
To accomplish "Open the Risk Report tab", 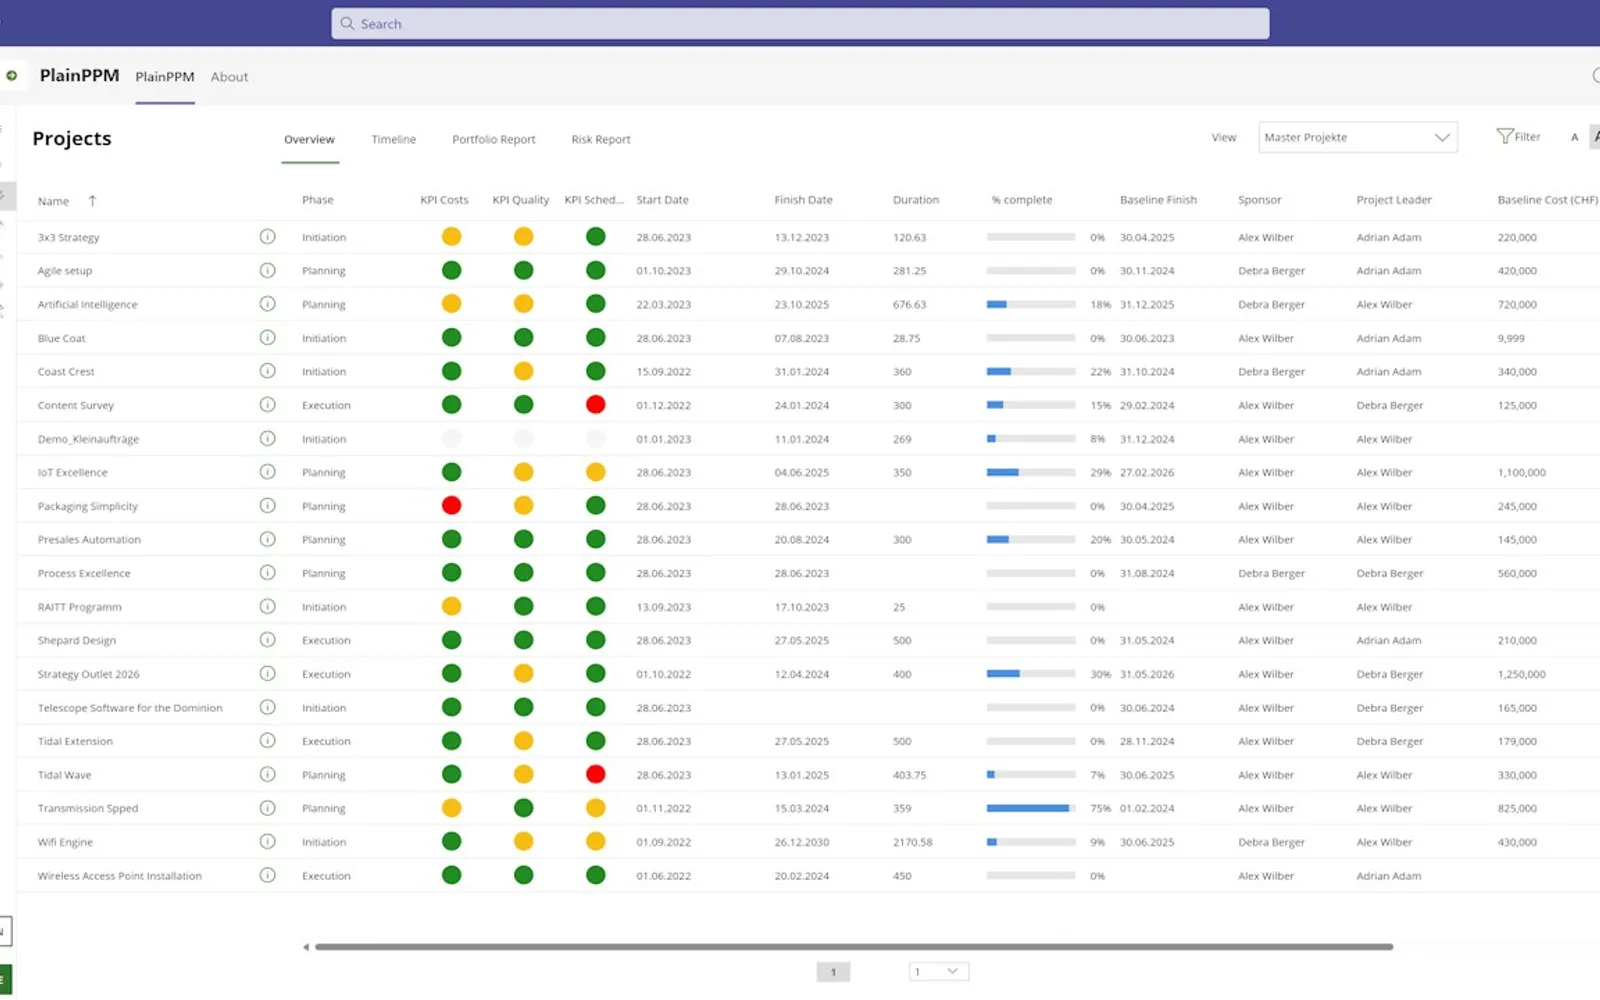I will tap(601, 139).
